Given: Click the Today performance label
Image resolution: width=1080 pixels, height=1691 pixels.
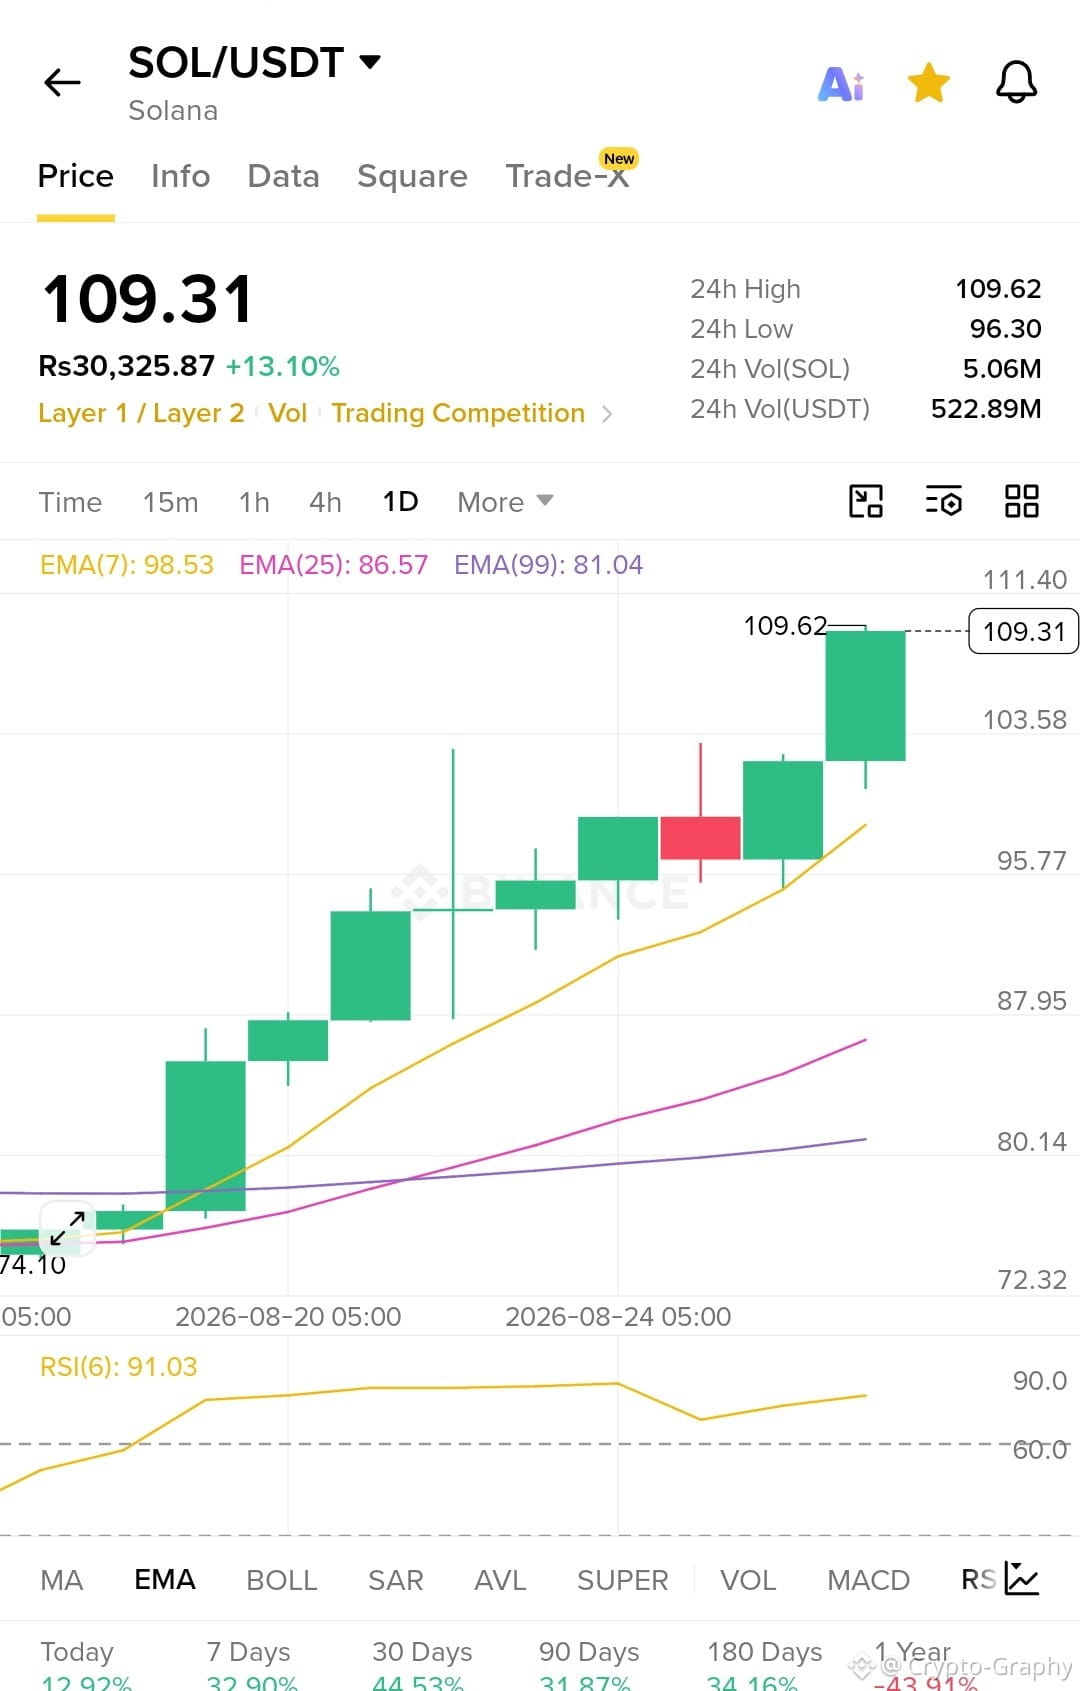Looking at the screenshot, I should click(77, 1652).
